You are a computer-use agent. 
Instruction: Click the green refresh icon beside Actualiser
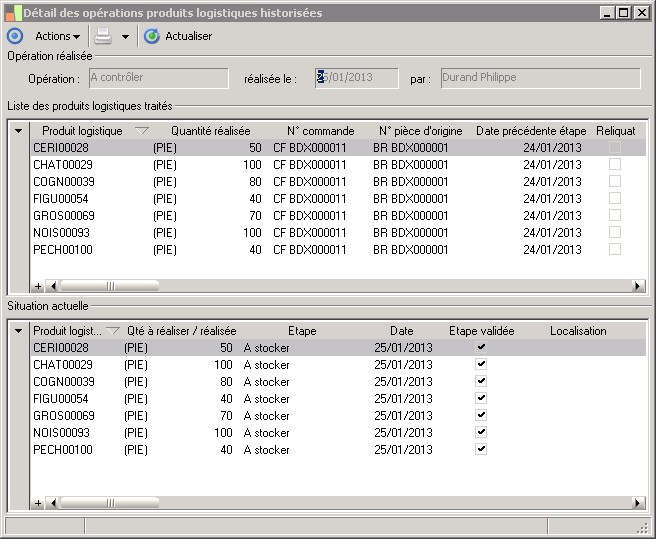click(x=152, y=36)
